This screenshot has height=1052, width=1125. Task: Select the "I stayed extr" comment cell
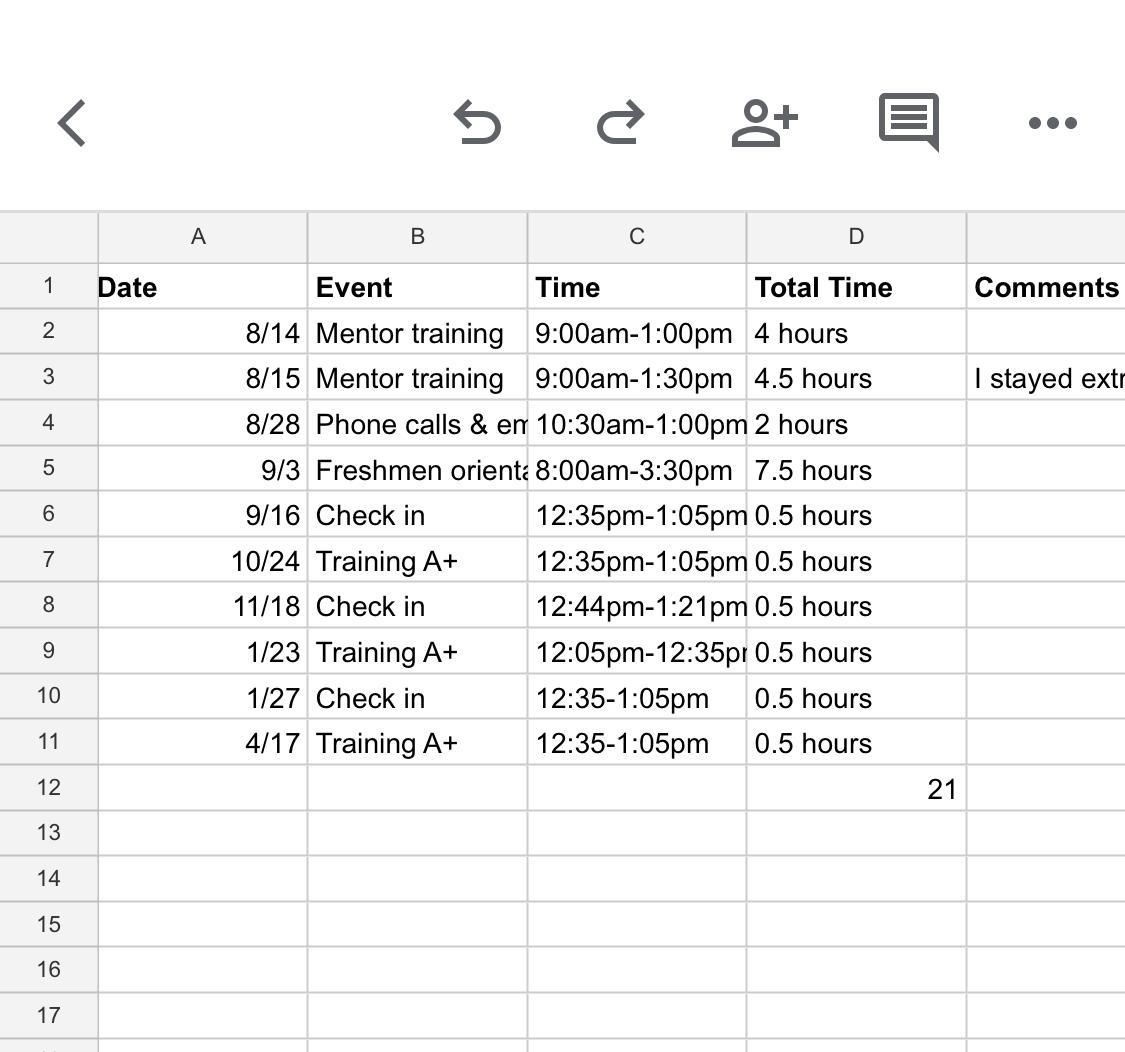pos(1045,379)
